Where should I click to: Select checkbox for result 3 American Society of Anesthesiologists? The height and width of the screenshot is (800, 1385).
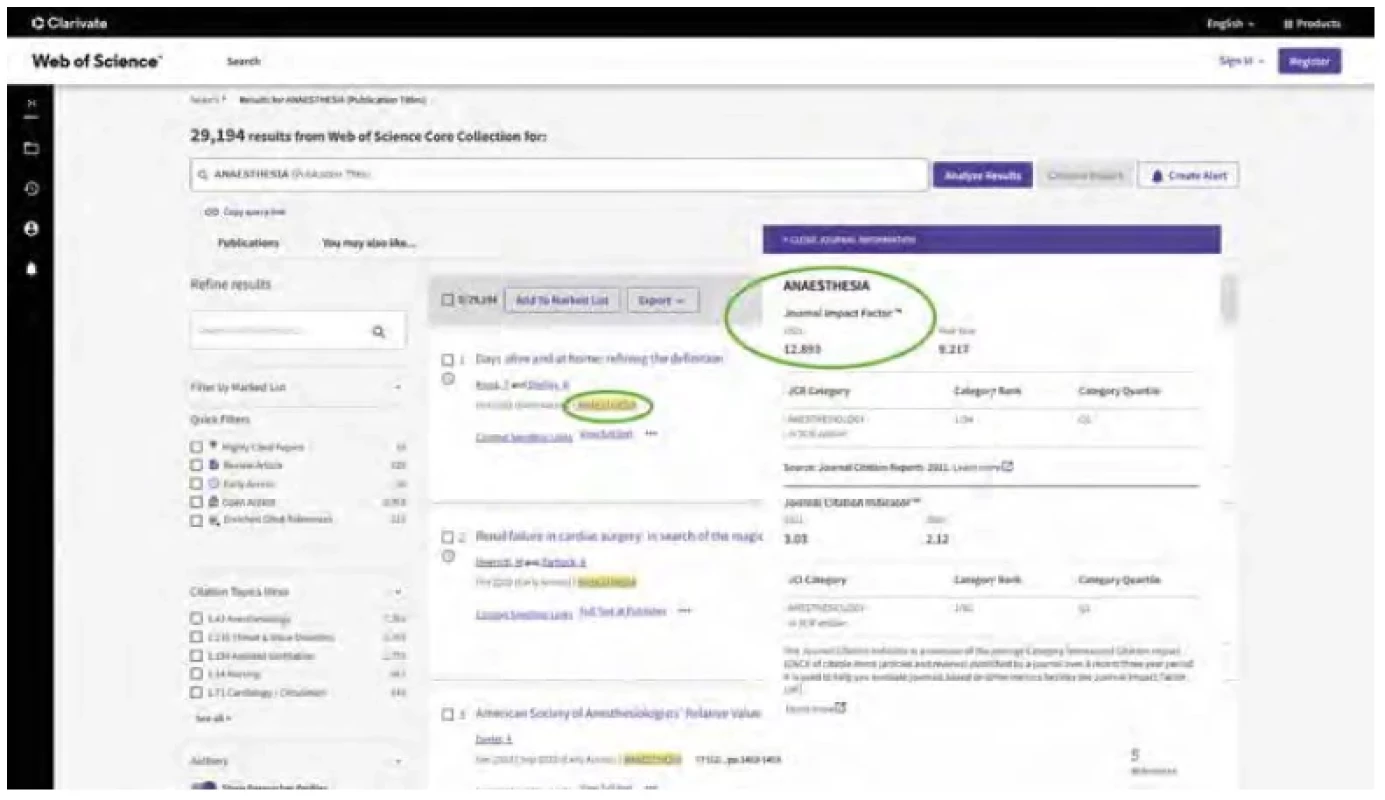click(448, 715)
